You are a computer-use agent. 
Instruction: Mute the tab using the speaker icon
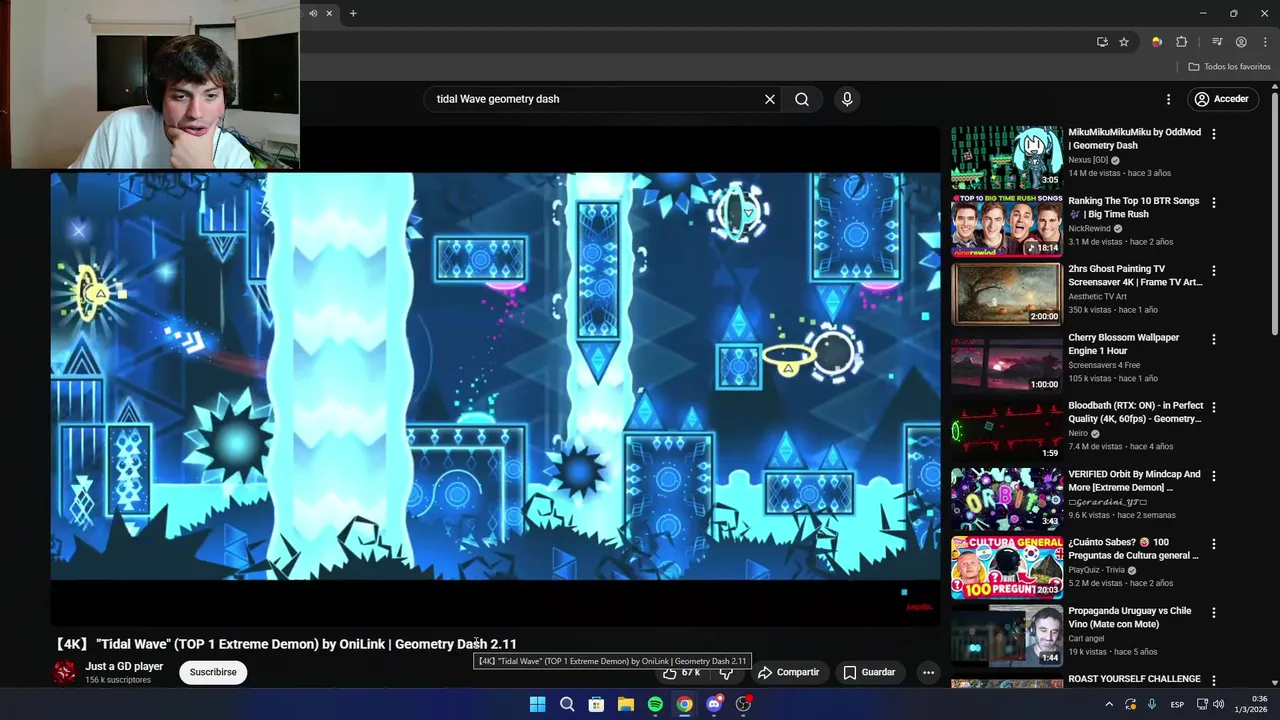(x=313, y=13)
